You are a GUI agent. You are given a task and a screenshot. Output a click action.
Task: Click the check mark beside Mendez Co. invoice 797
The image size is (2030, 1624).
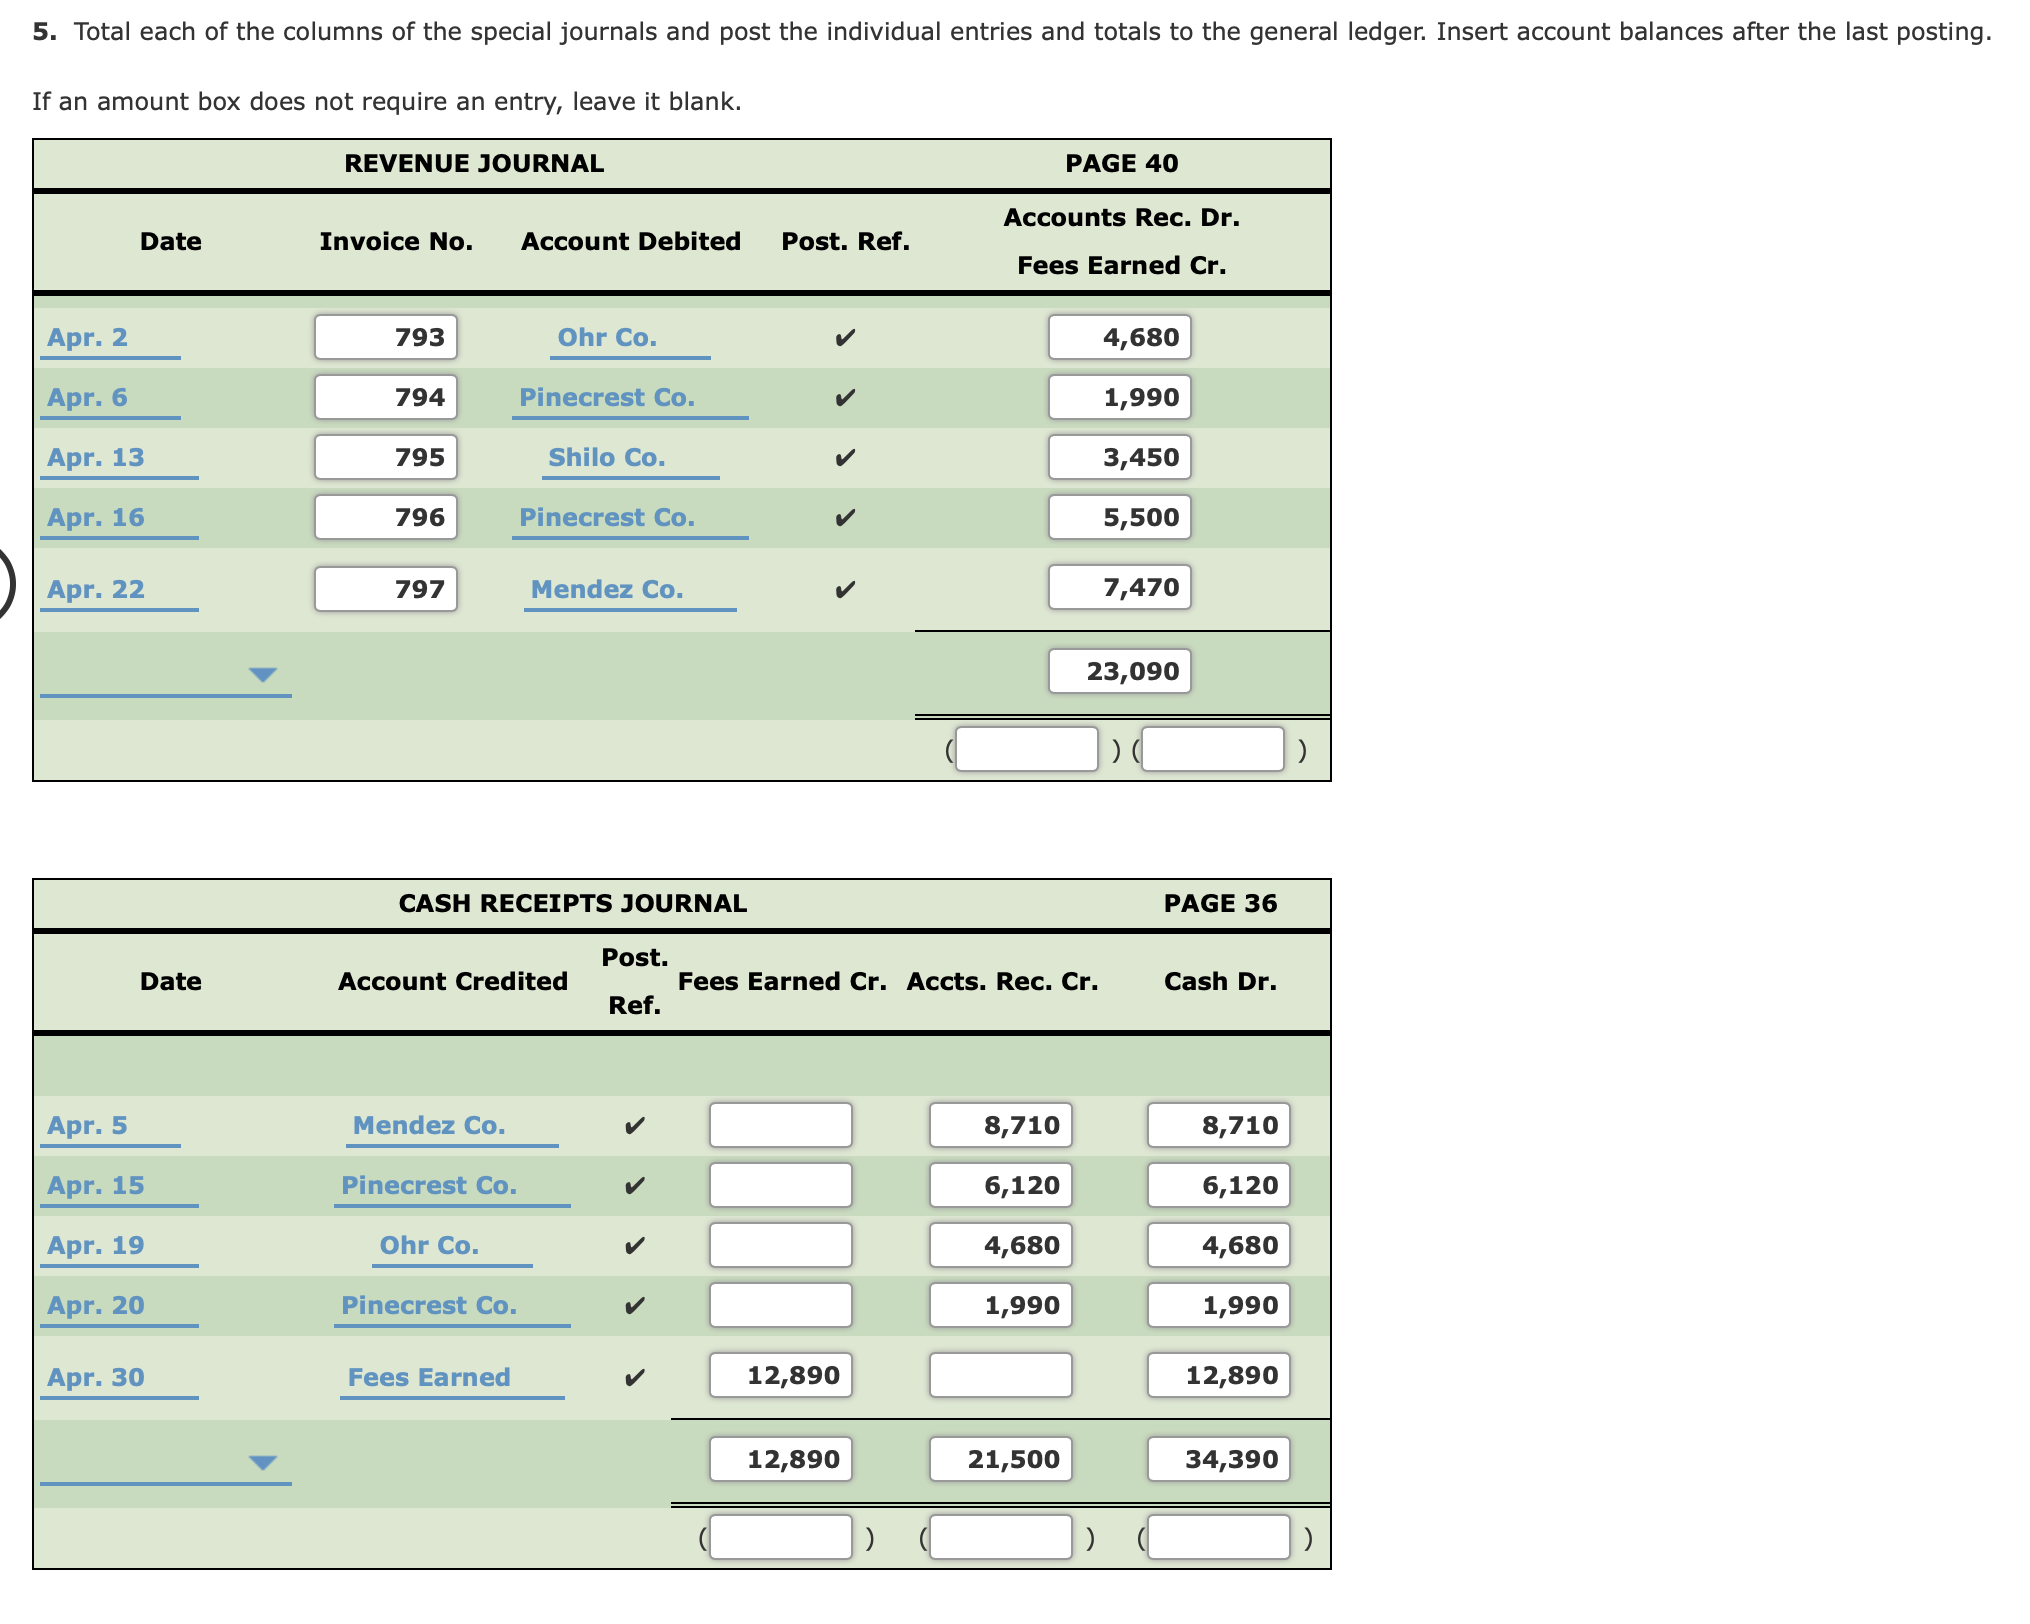[844, 590]
